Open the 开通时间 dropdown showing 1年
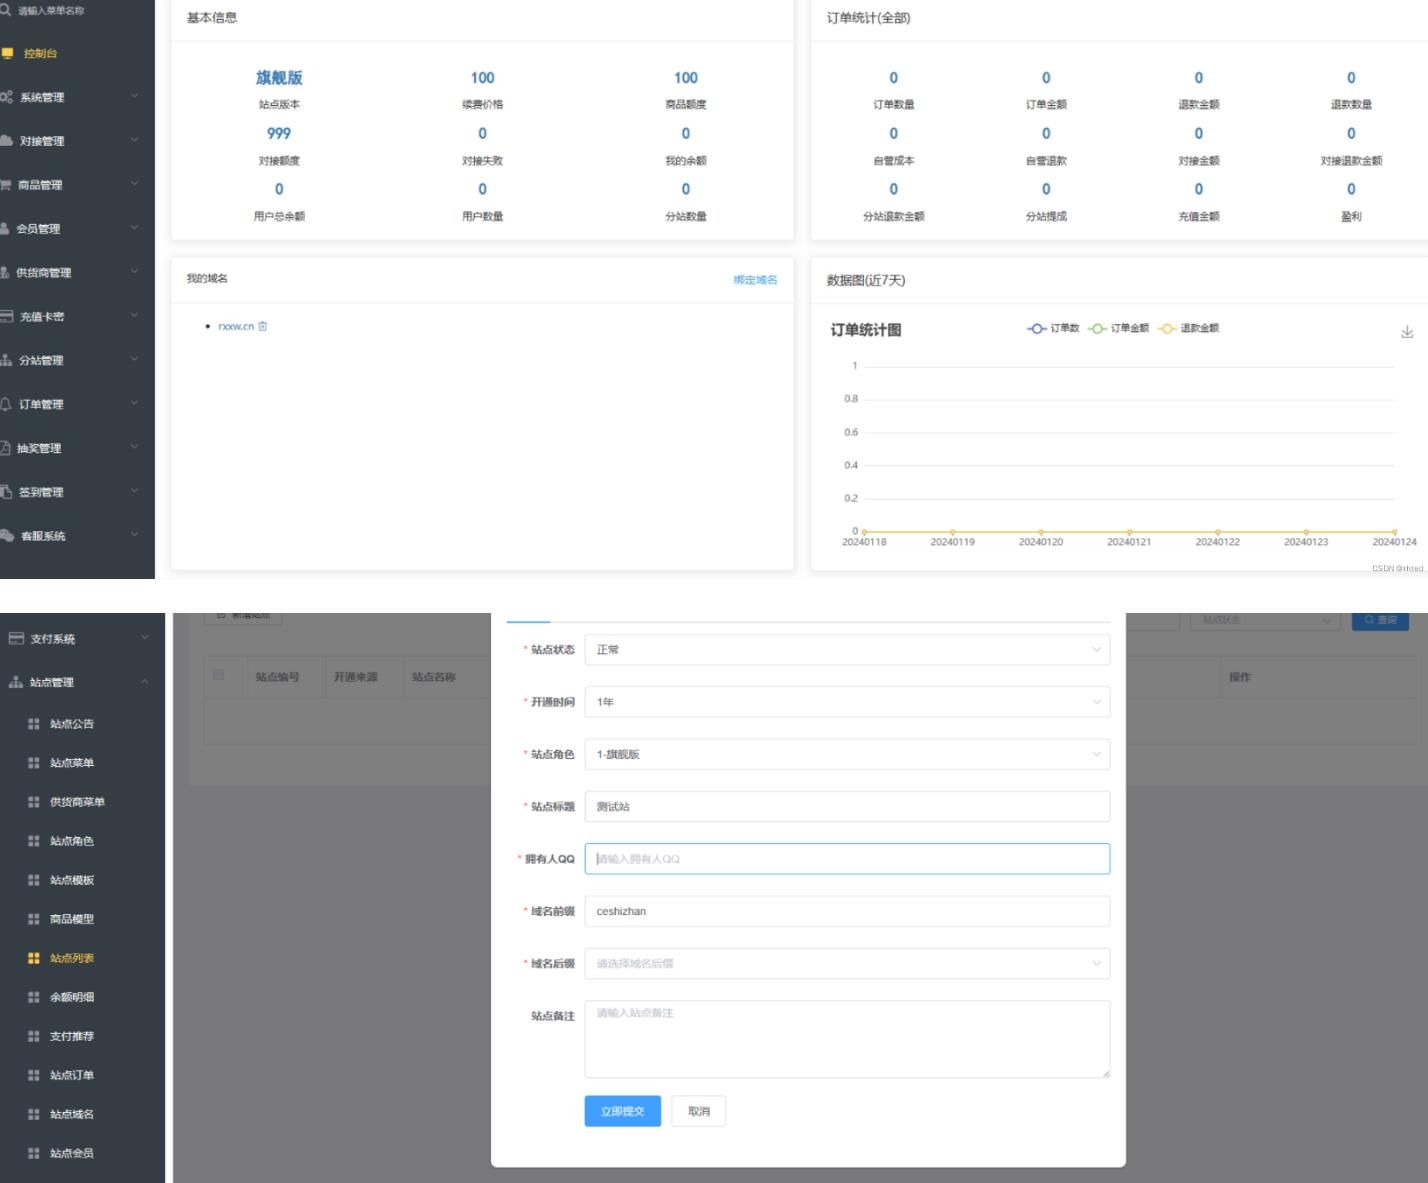This screenshot has width=1428, height=1183. pos(846,702)
